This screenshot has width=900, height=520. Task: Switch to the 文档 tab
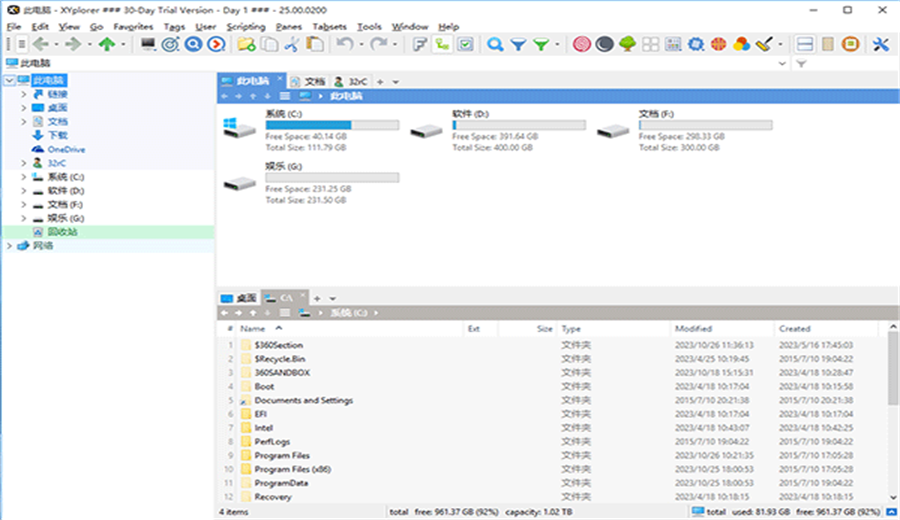(x=308, y=82)
